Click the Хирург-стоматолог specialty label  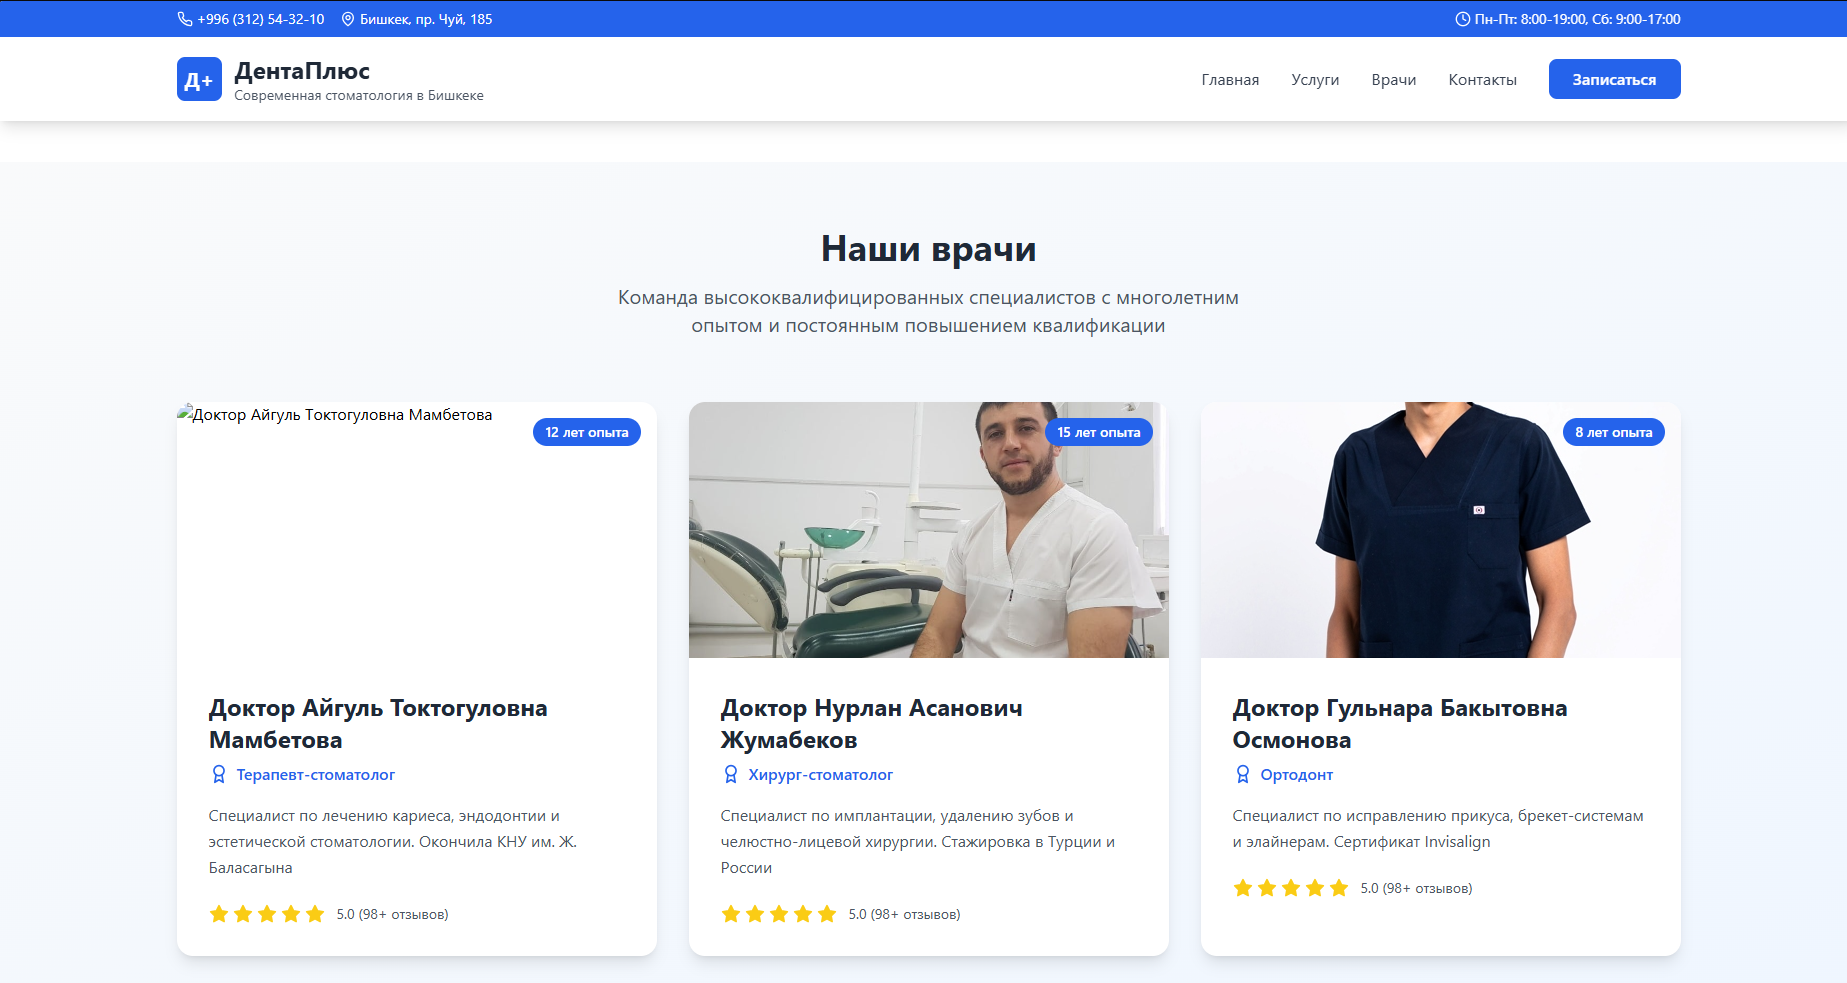tap(821, 775)
